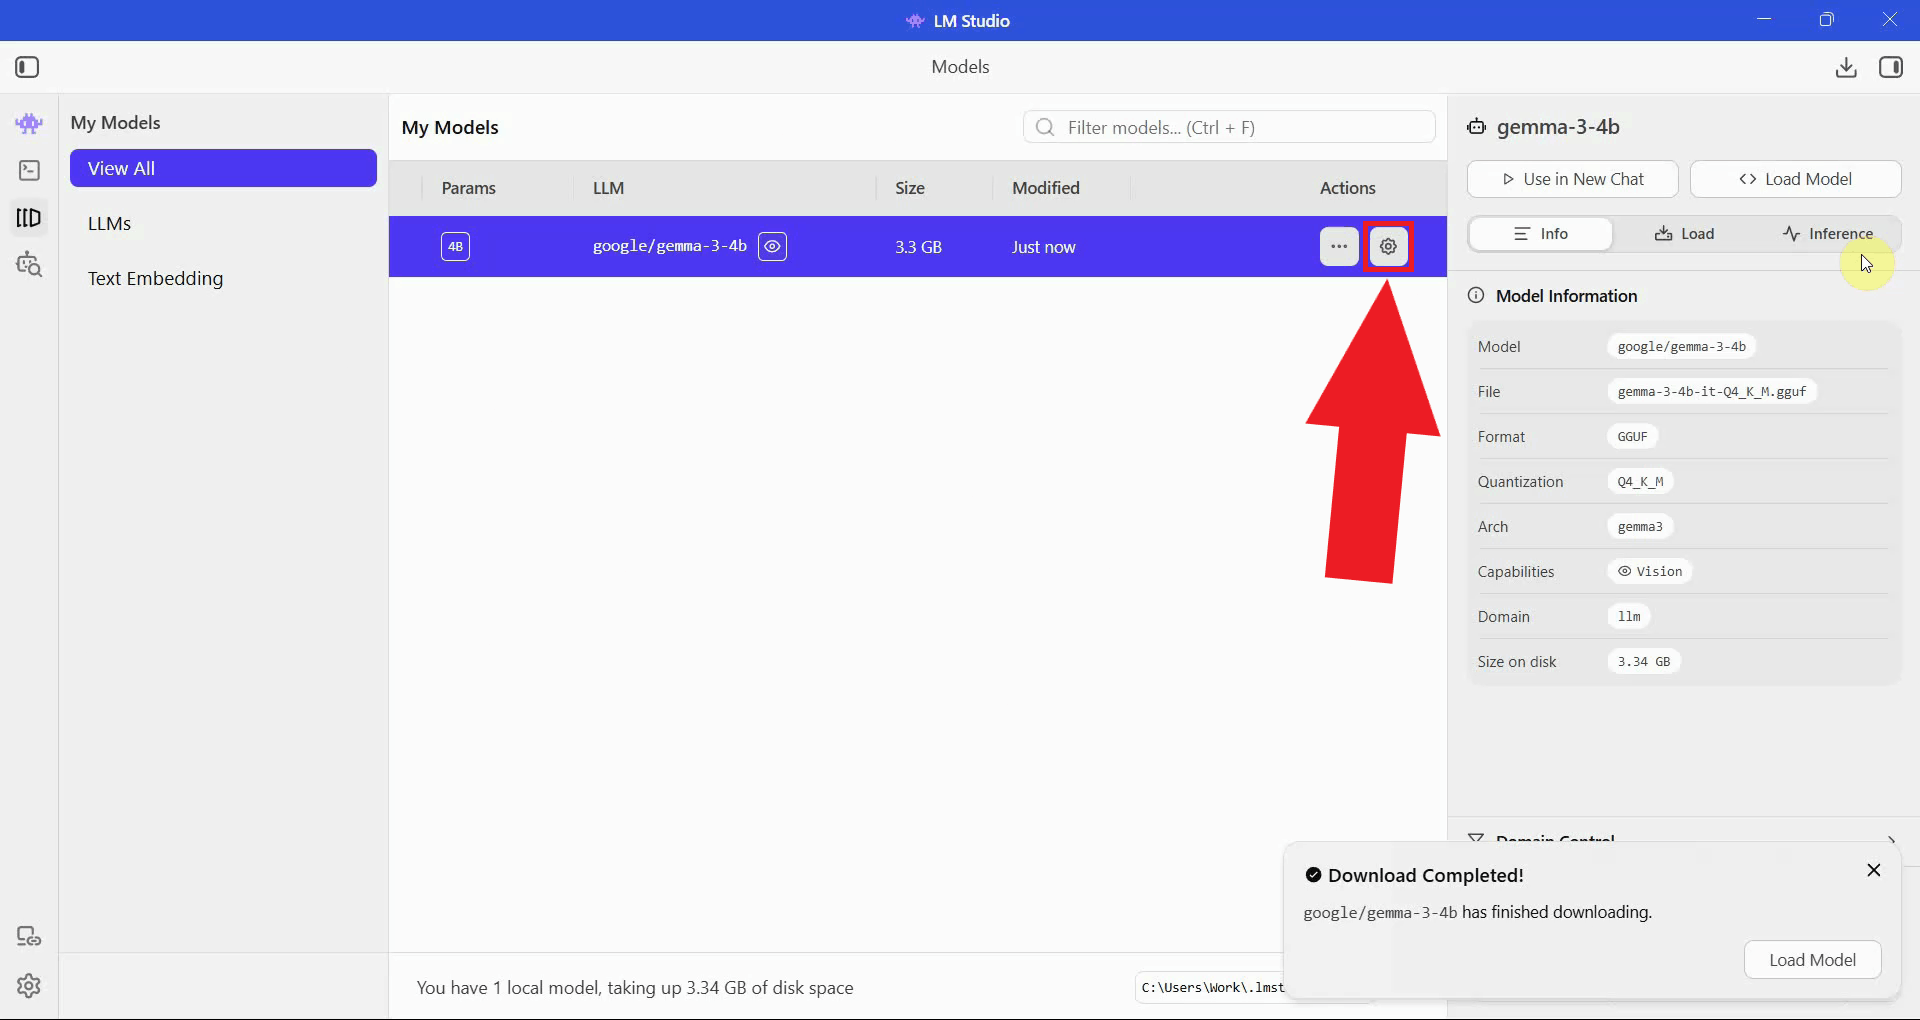This screenshot has width=1920, height=1020.
Task: Switch to the Load tab
Action: [1685, 233]
